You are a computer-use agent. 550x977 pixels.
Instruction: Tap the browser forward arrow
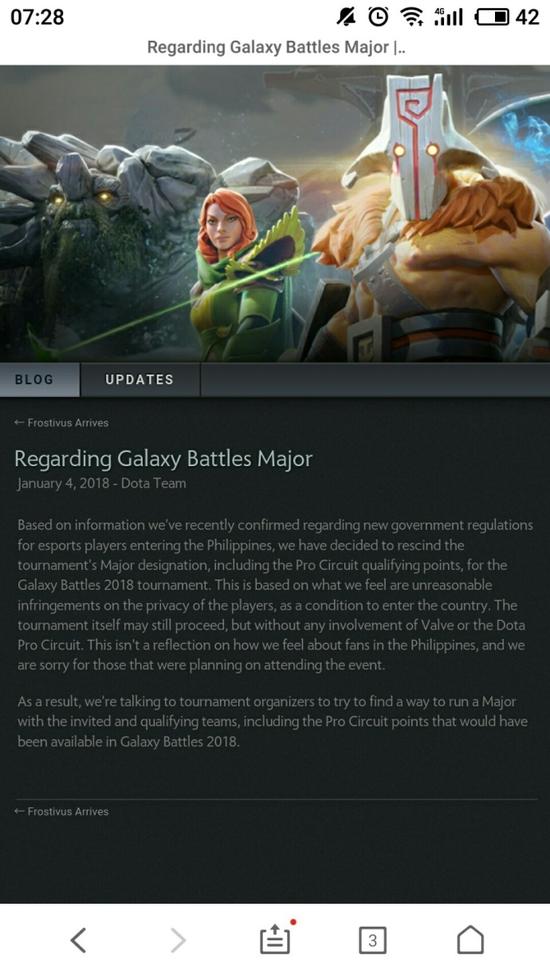(x=178, y=939)
